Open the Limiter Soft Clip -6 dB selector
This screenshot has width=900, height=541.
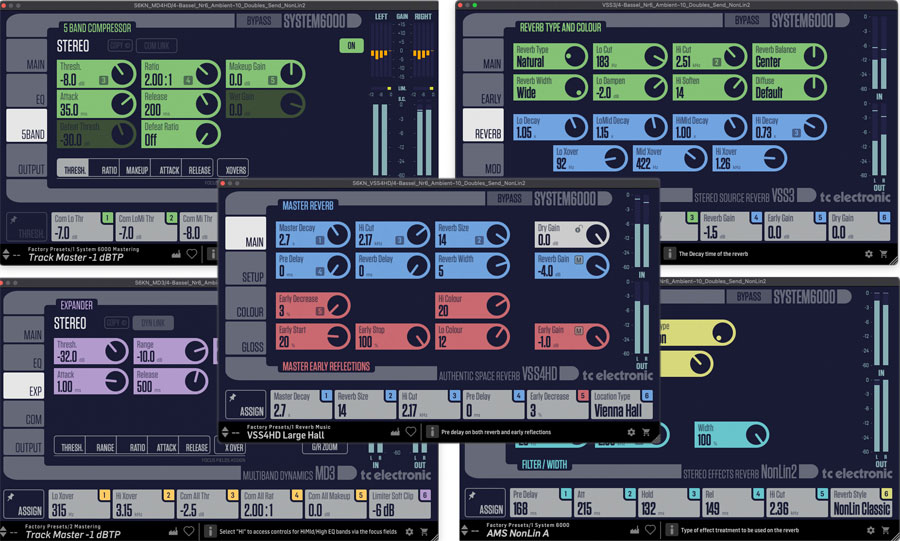click(x=400, y=504)
